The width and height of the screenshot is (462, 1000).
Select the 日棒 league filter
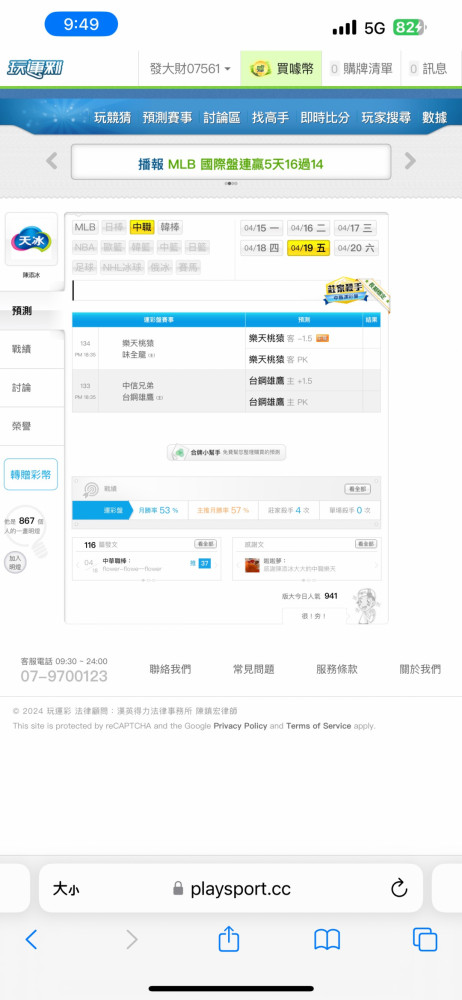(114, 227)
